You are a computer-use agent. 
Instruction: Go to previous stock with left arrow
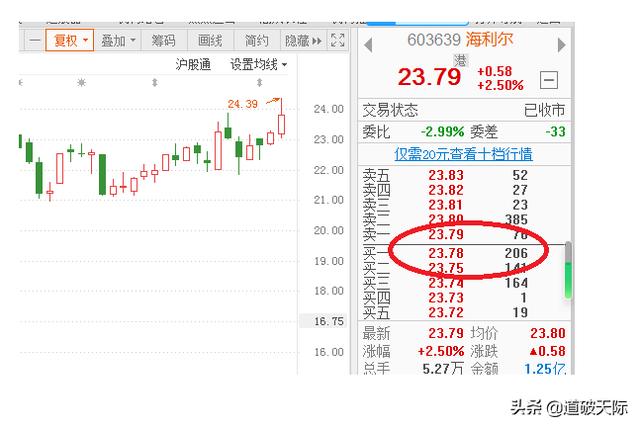click(x=368, y=45)
